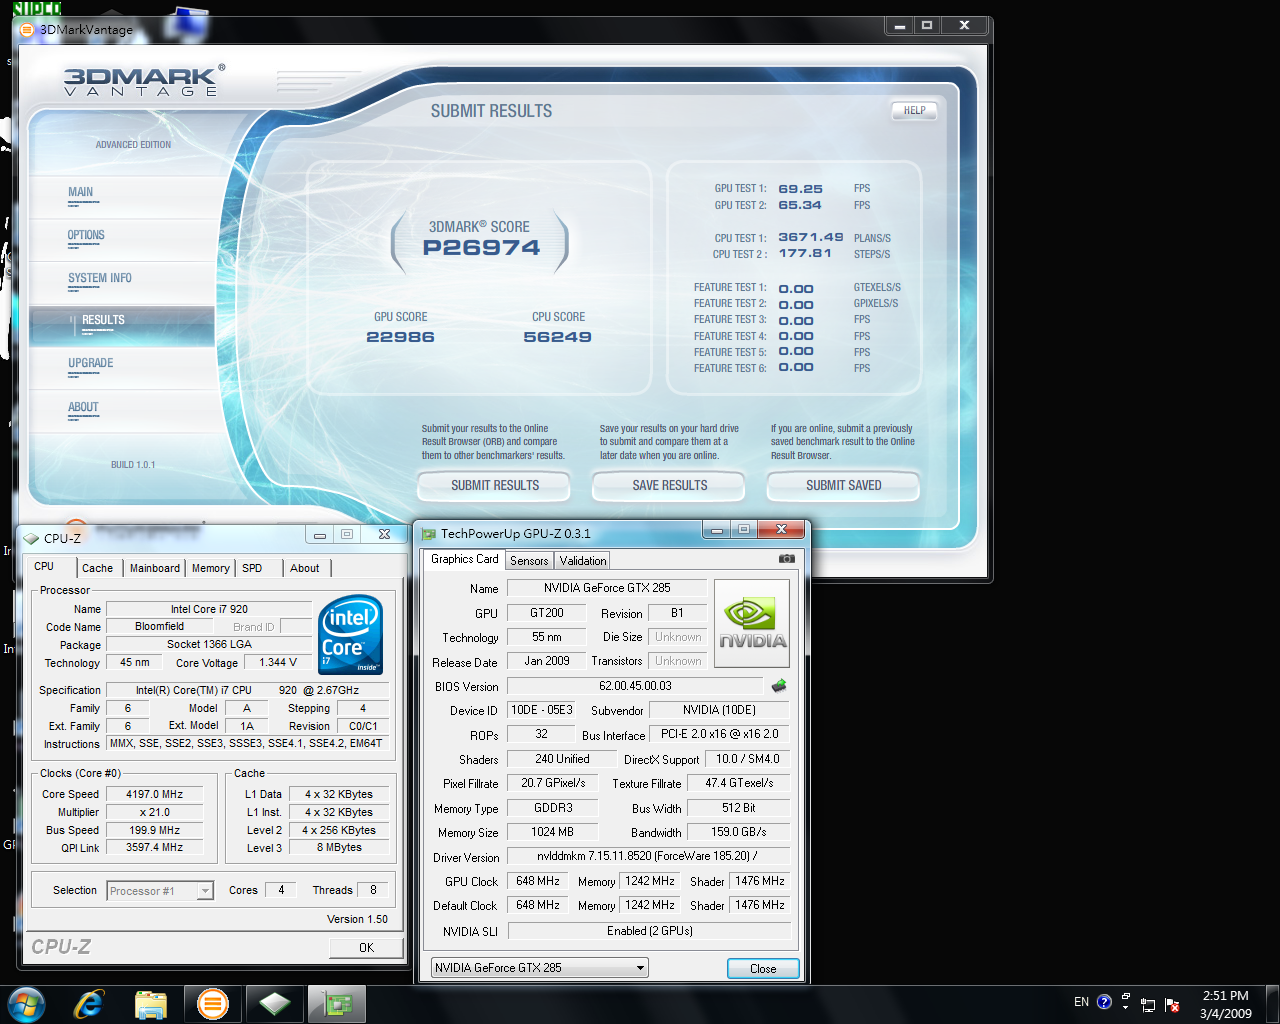Click the BIOS save chip icon in GPU-Z
1280x1024 pixels.
pos(779,686)
